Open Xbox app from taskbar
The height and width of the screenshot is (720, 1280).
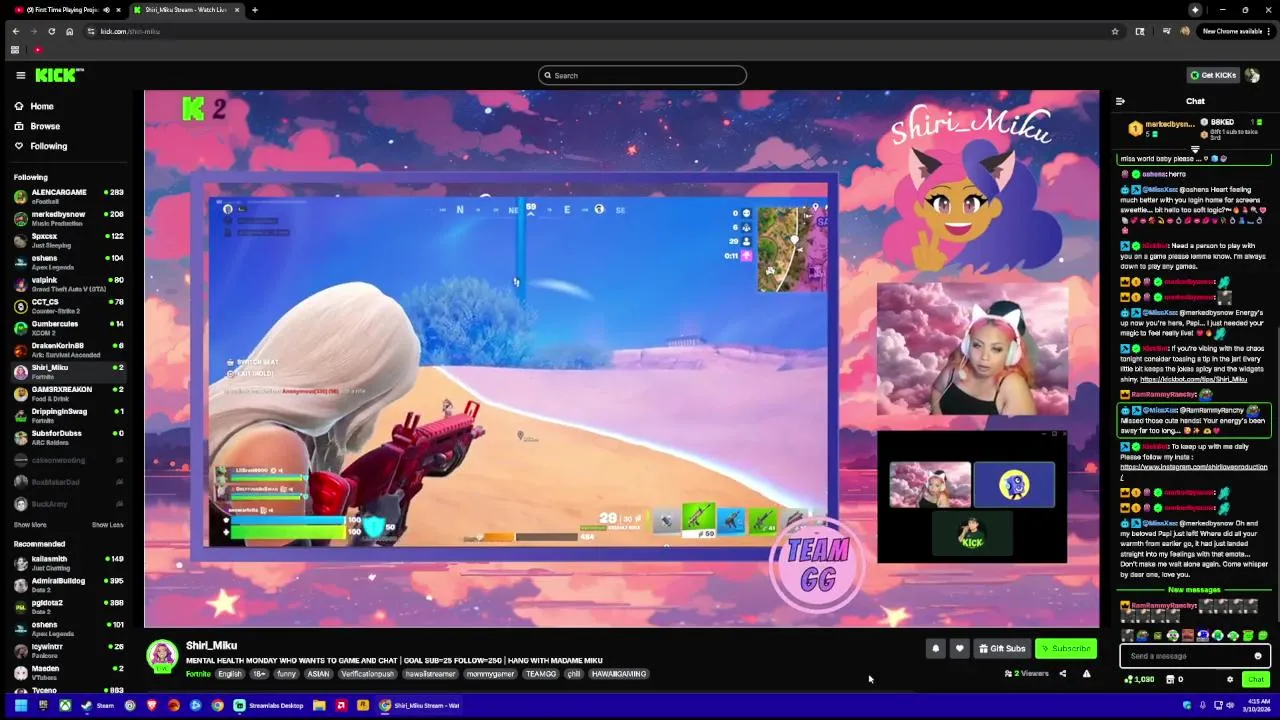64,705
